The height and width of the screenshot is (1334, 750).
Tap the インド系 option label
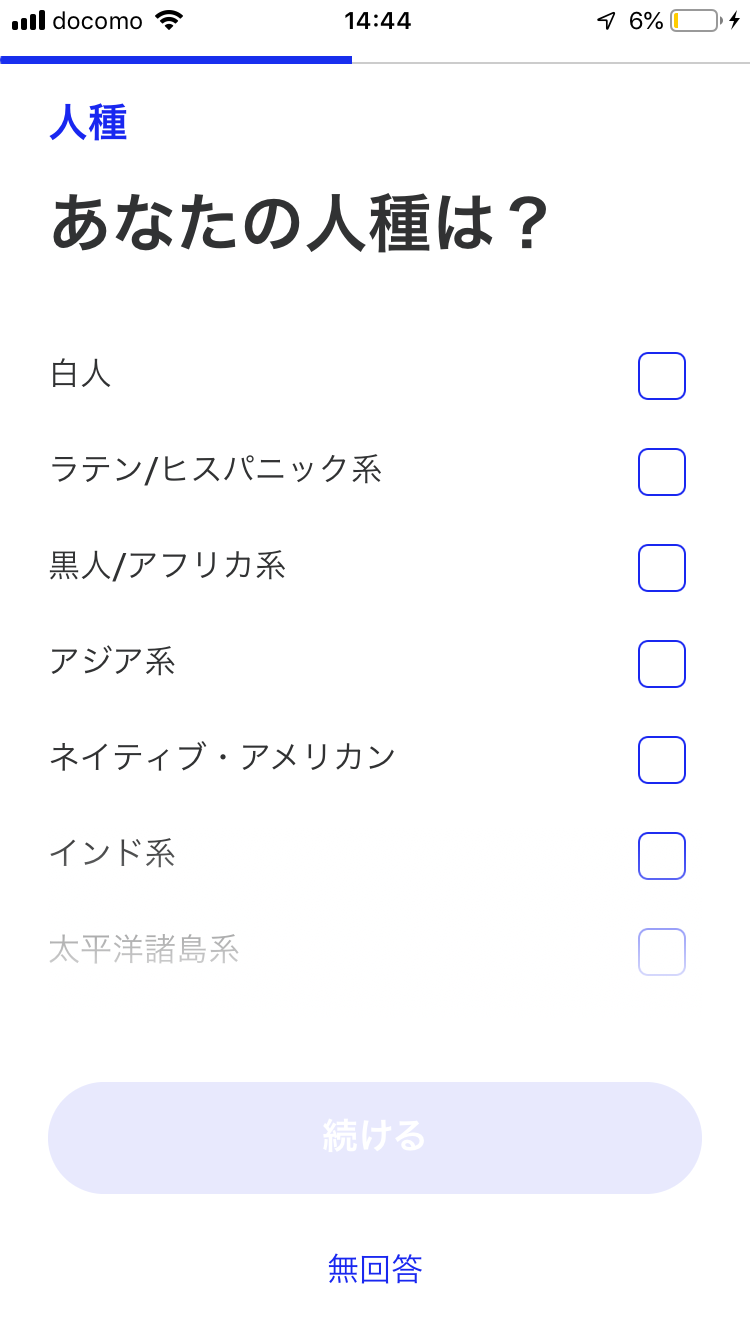click(112, 855)
